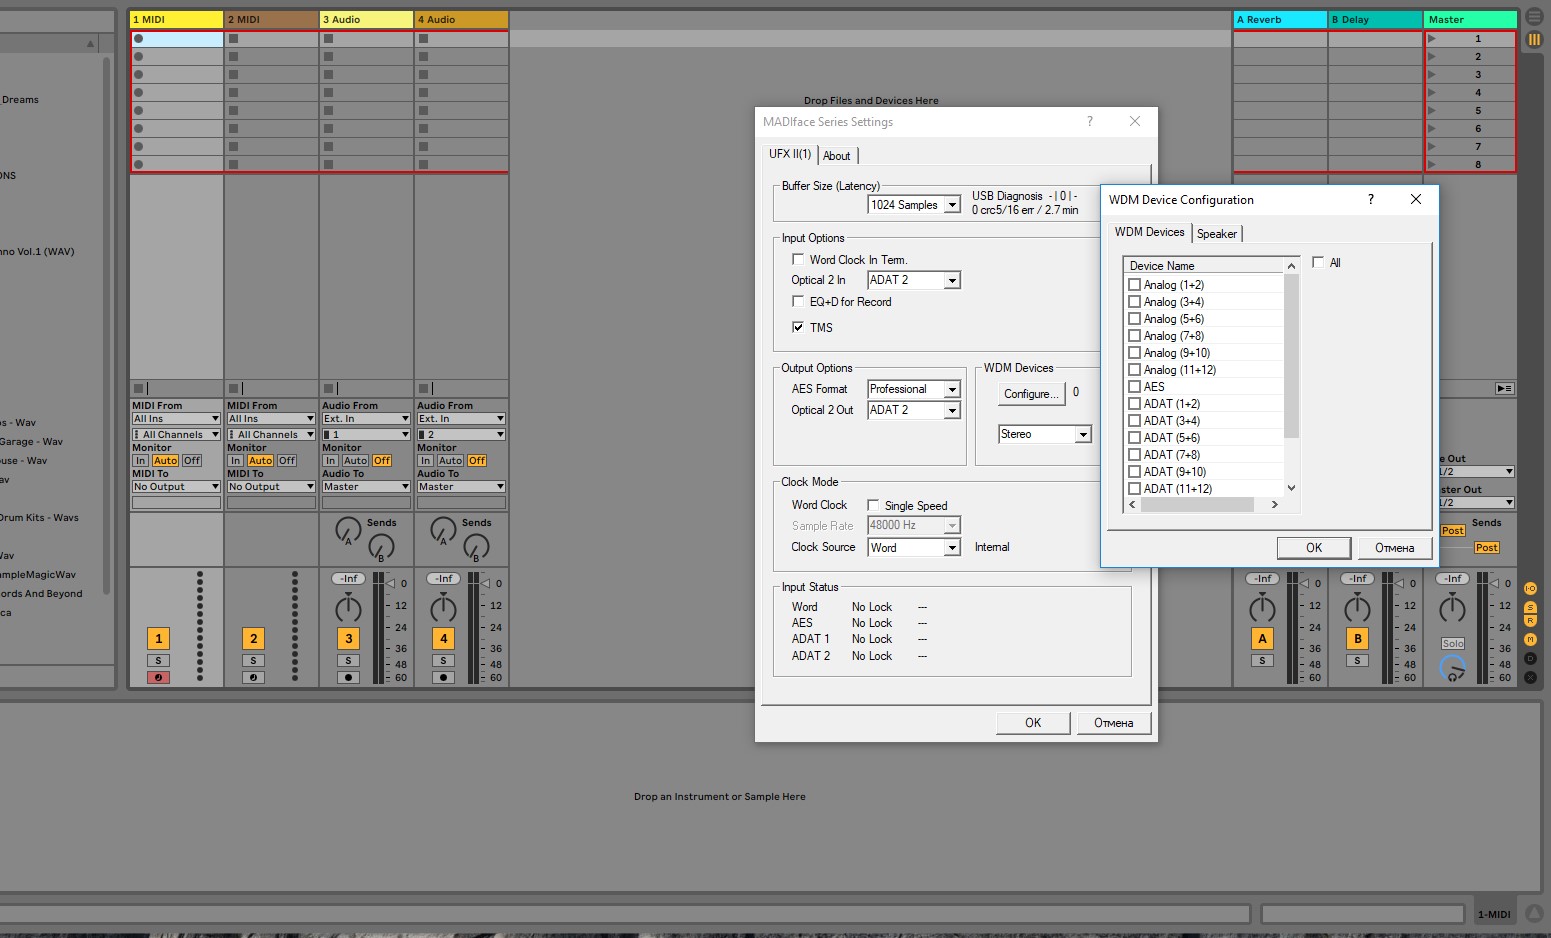Open MIDI To No Output dropdown on 2 MIDI
The width and height of the screenshot is (1551, 938).
tap(271, 487)
